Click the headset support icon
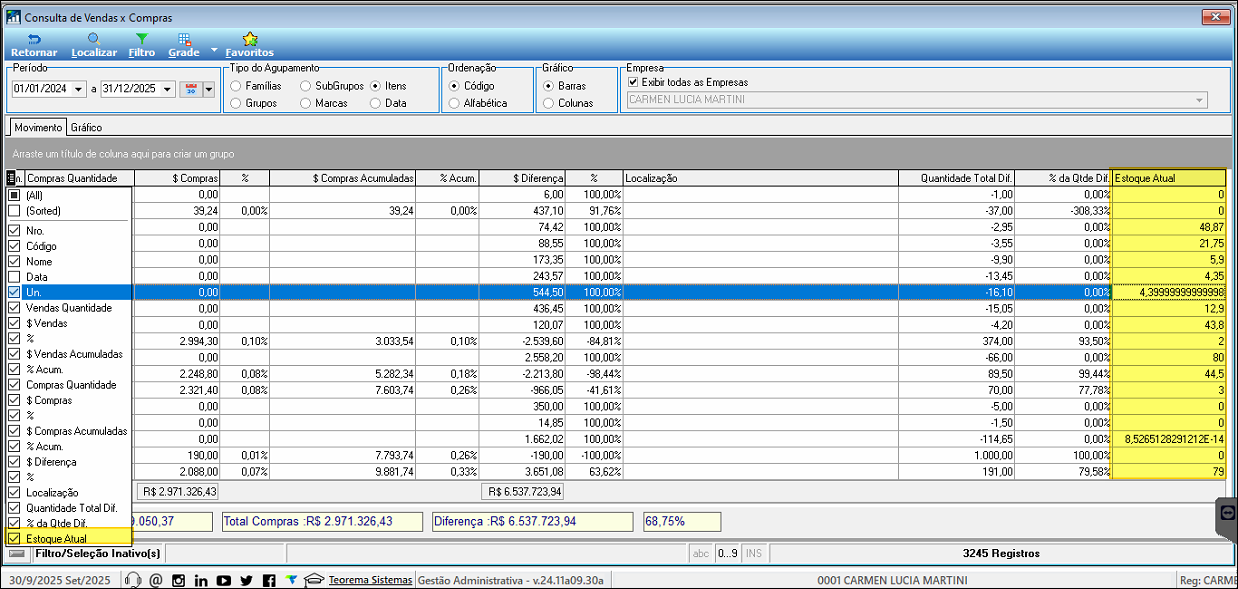The height and width of the screenshot is (589, 1238). 132,580
